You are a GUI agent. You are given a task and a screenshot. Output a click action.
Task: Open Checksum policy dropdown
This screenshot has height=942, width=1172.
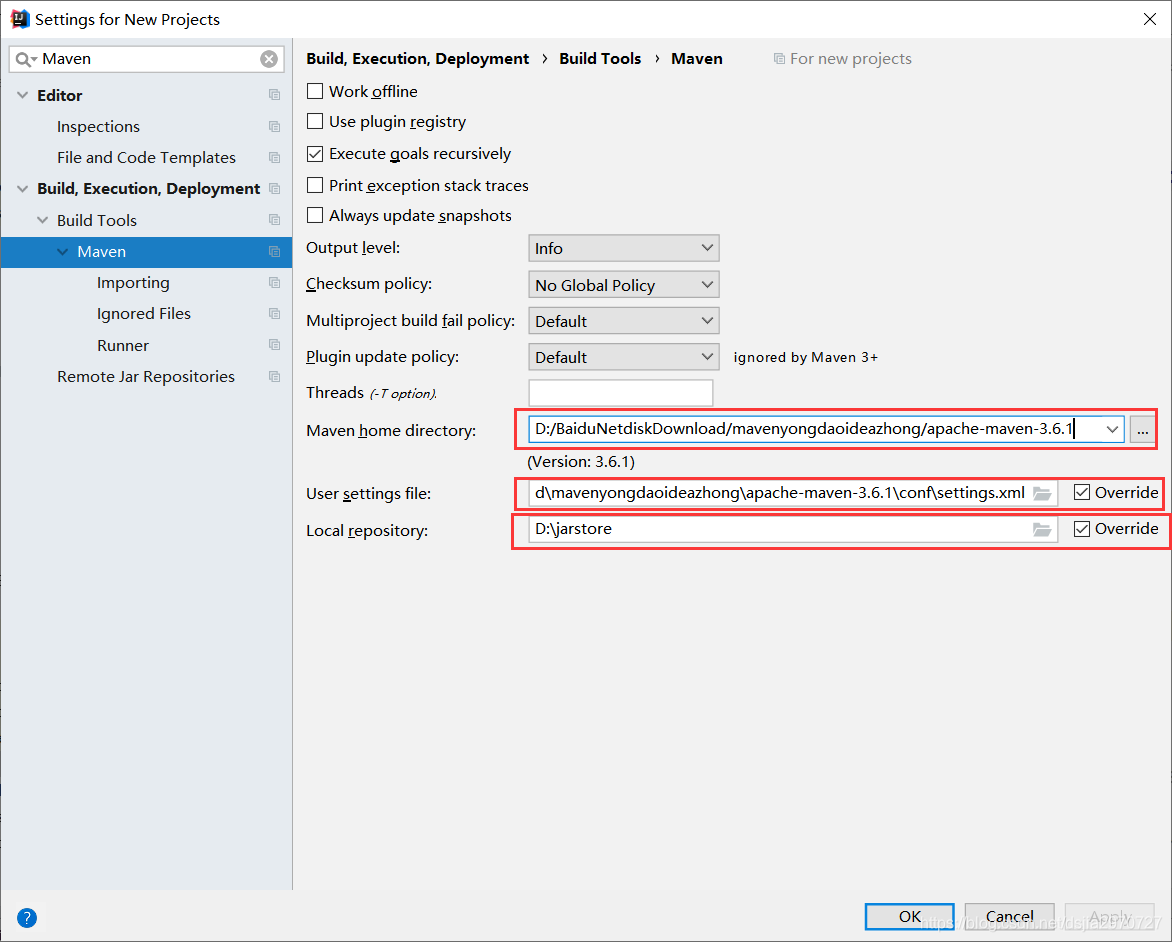click(623, 285)
